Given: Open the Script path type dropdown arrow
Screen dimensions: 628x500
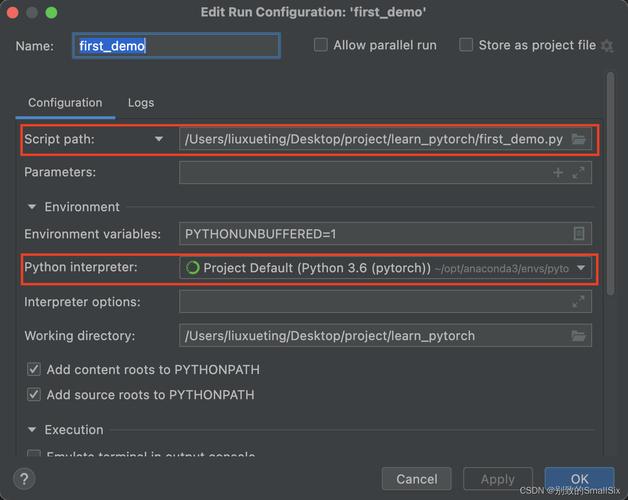Looking at the screenshot, I should coord(159,139).
